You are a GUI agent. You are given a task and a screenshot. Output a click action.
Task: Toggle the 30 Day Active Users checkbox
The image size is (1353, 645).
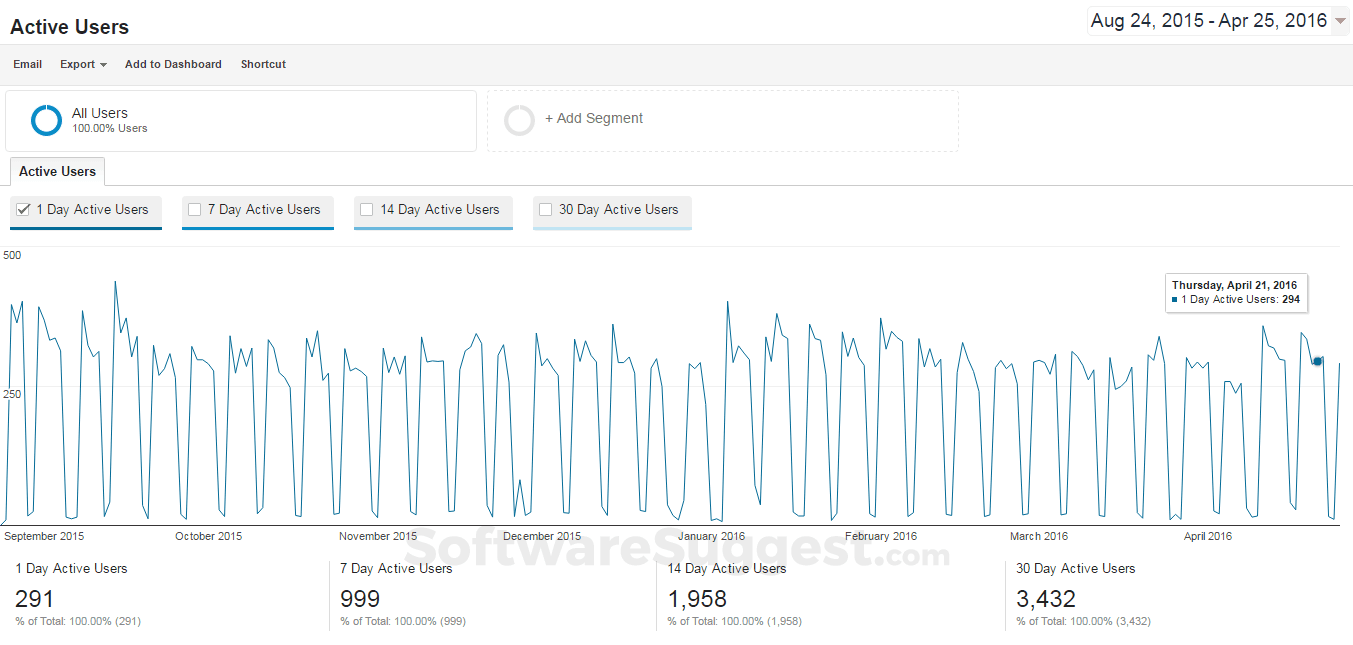coord(546,210)
